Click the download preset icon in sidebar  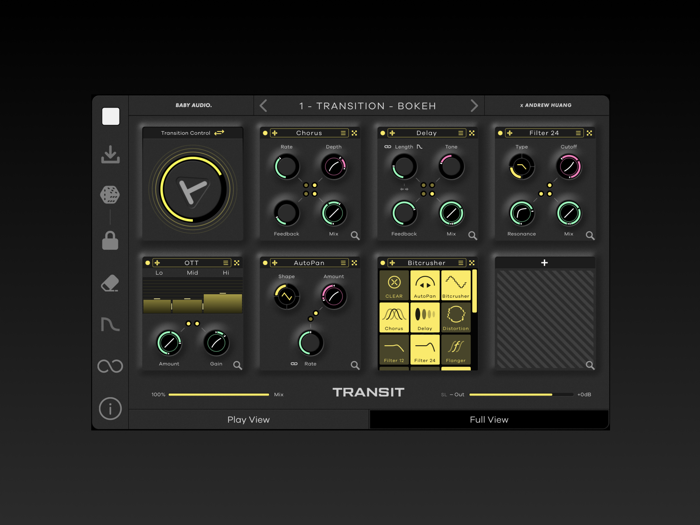(110, 154)
